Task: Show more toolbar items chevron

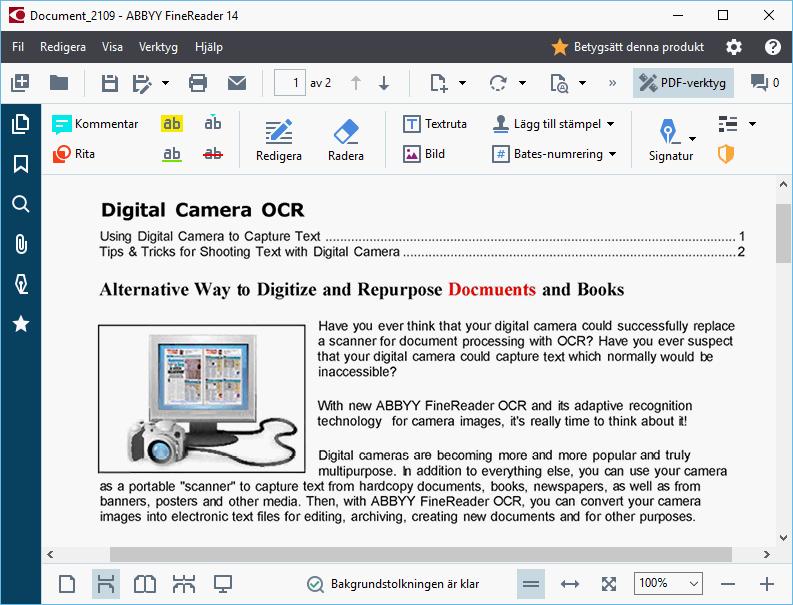Action: click(x=612, y=83)
